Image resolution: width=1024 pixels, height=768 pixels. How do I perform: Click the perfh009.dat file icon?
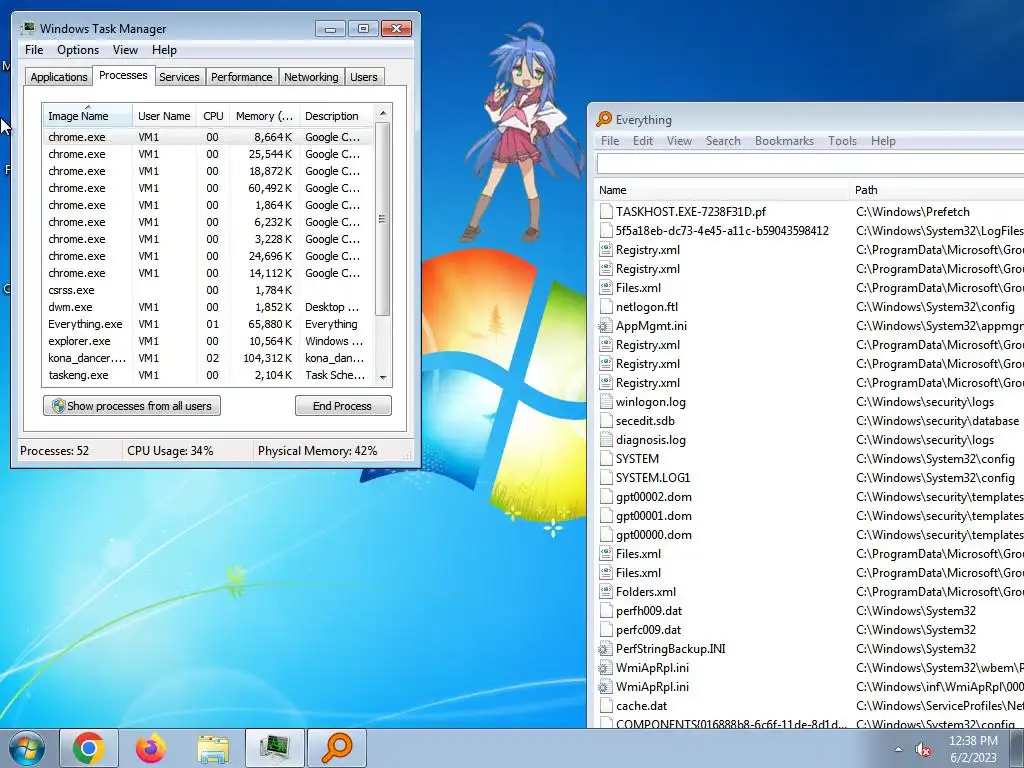point(606,611)
